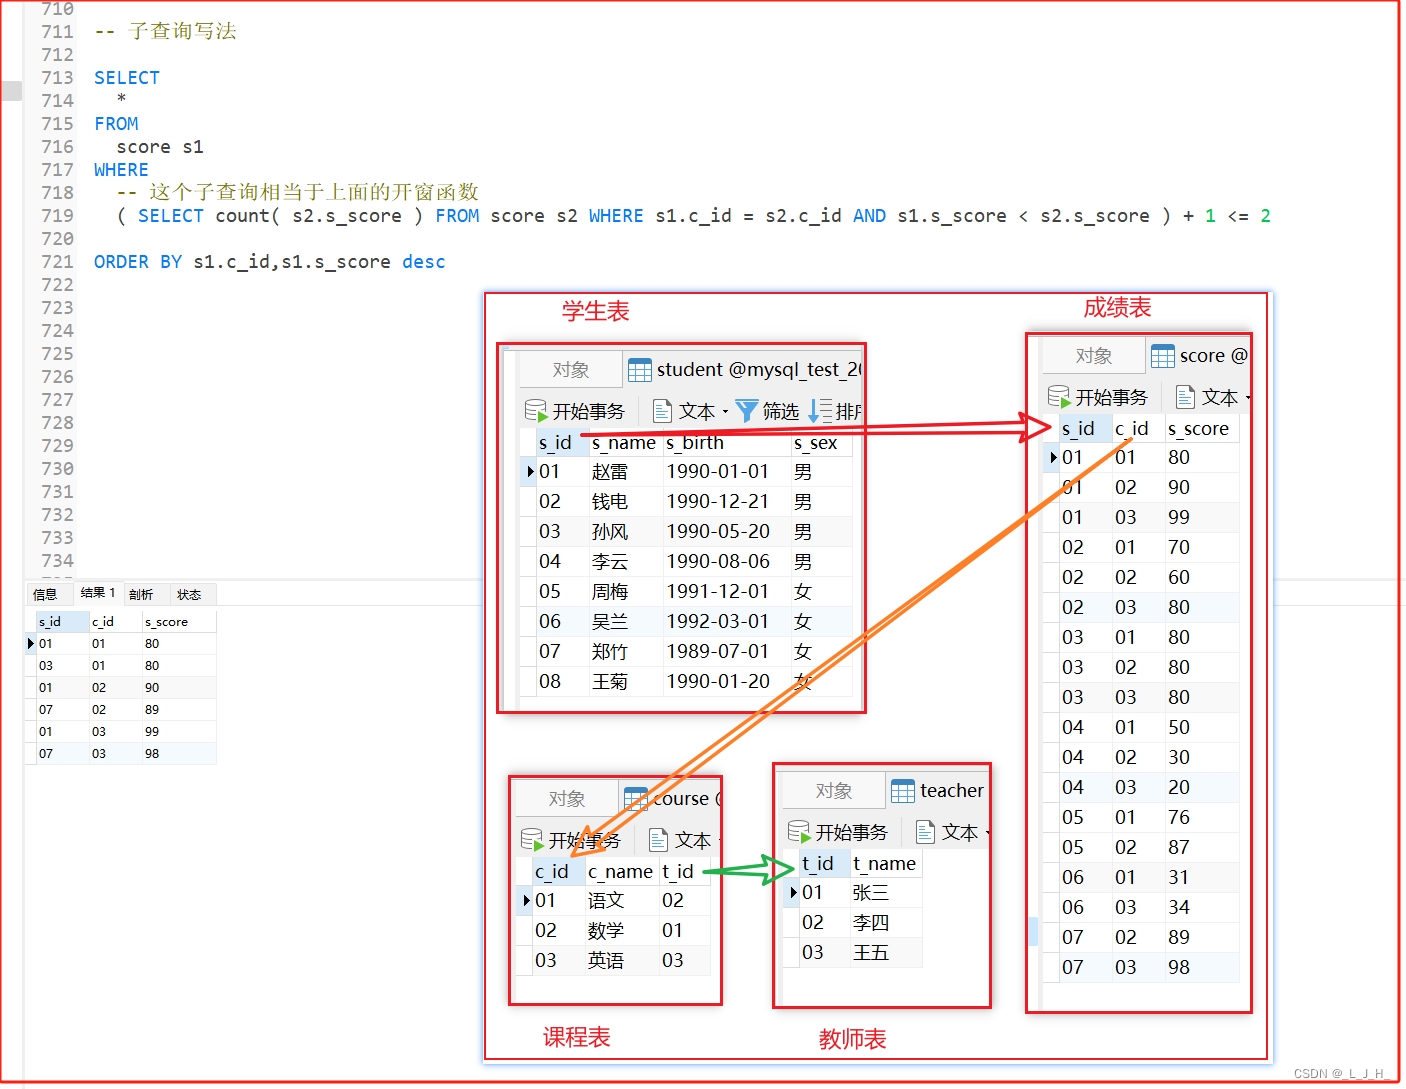Click 开始事务 button in teacher window
Screen dimensions: 1406x1089
tap(837, 832)
